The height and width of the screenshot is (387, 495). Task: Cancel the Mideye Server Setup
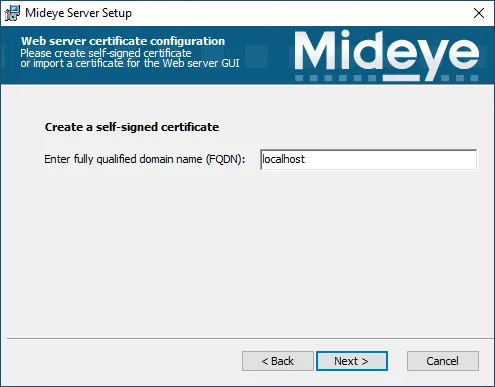(x=443, y=361)
